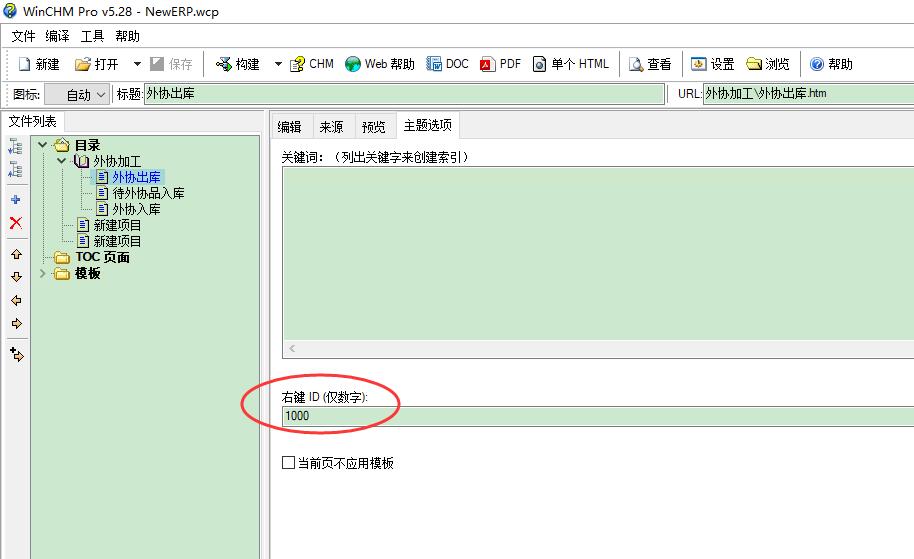Click the blue plus add-item icon

click(16, 200)
